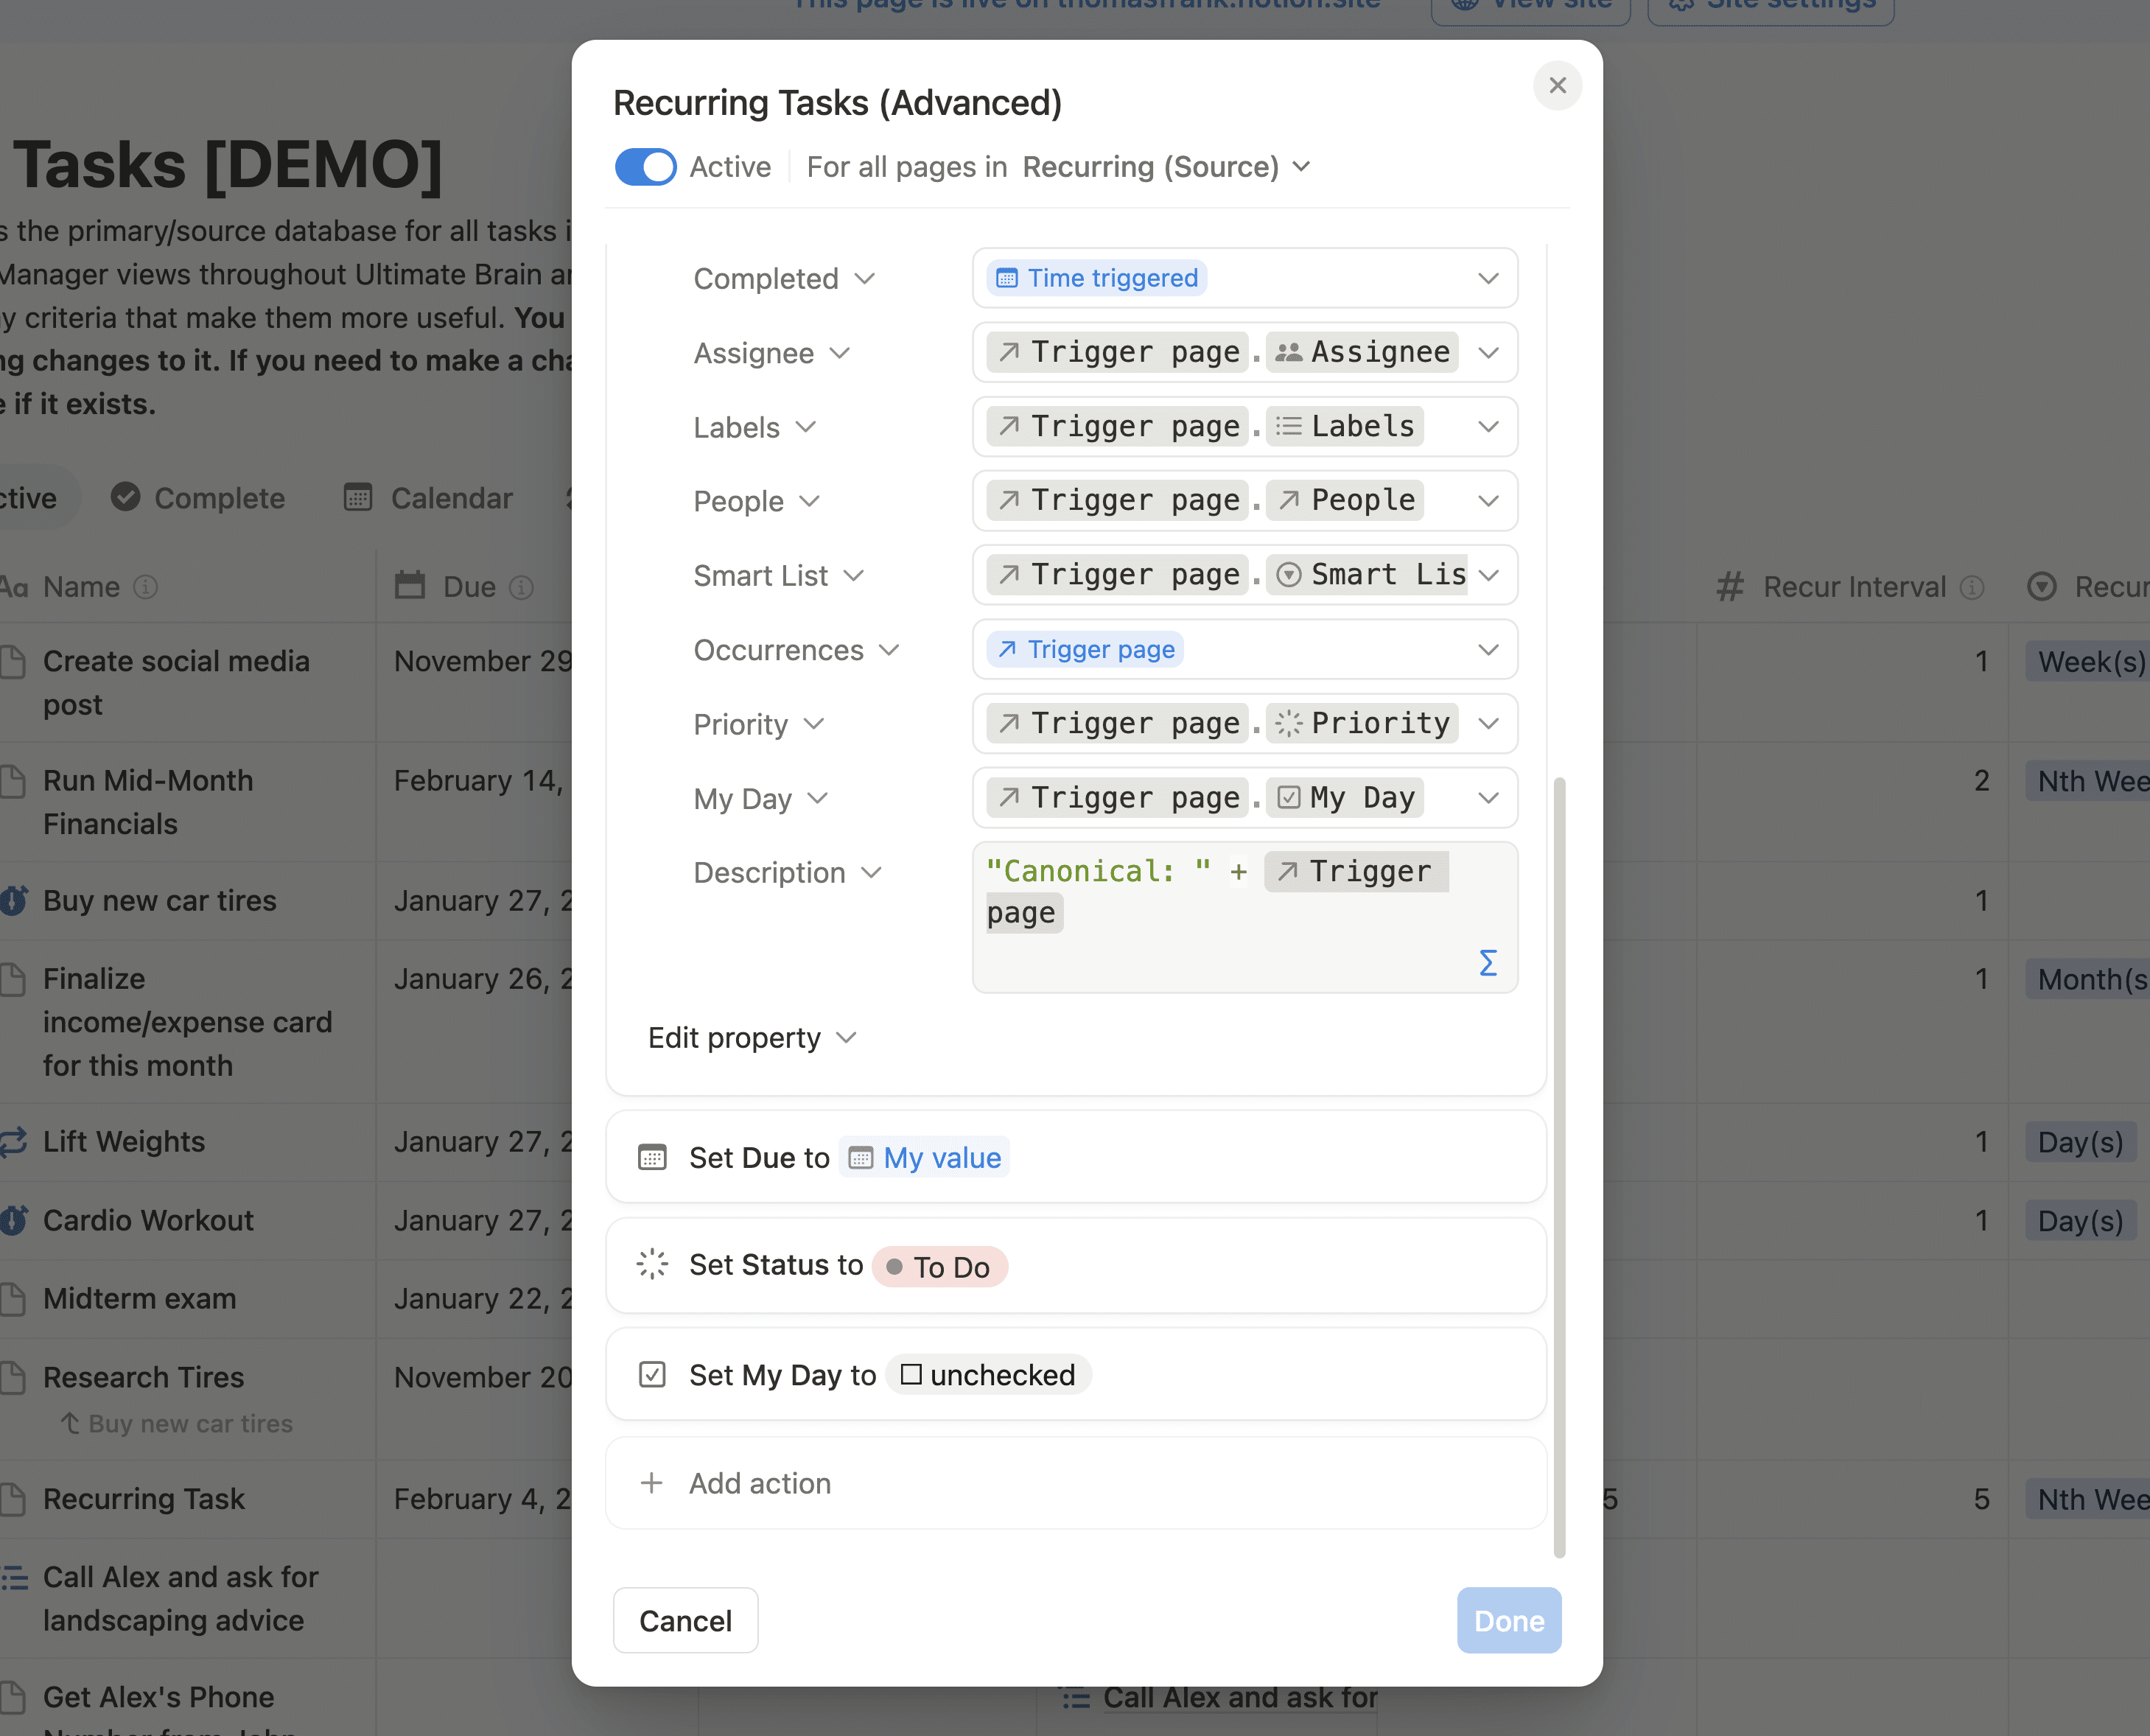
Task: Open the Calendar view tab
Action: tap(428, 497)
